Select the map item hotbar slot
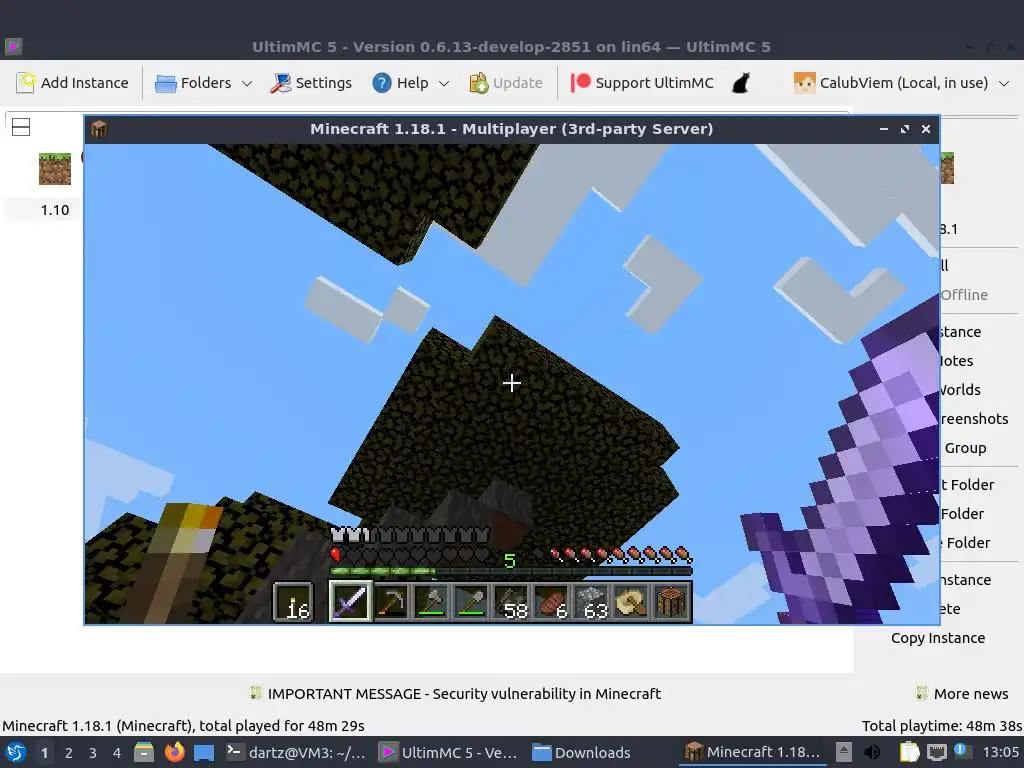This screenshot has width=1024, height=768. coord(632,601)
